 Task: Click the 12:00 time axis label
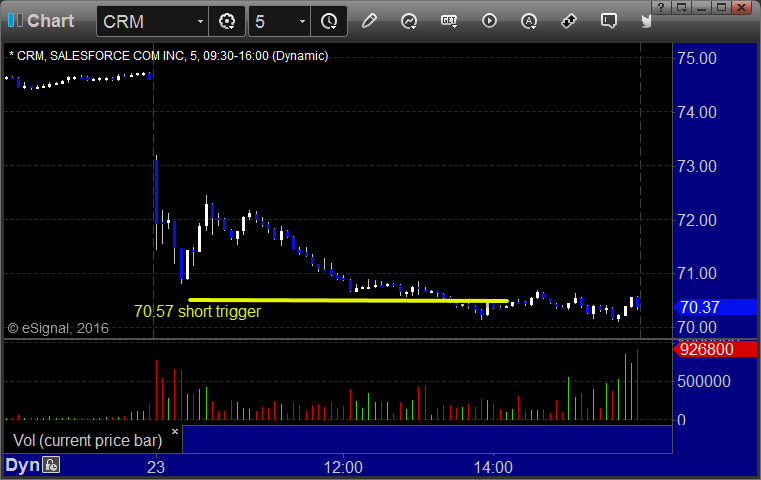pyautogui.click(x=343, y=467)
